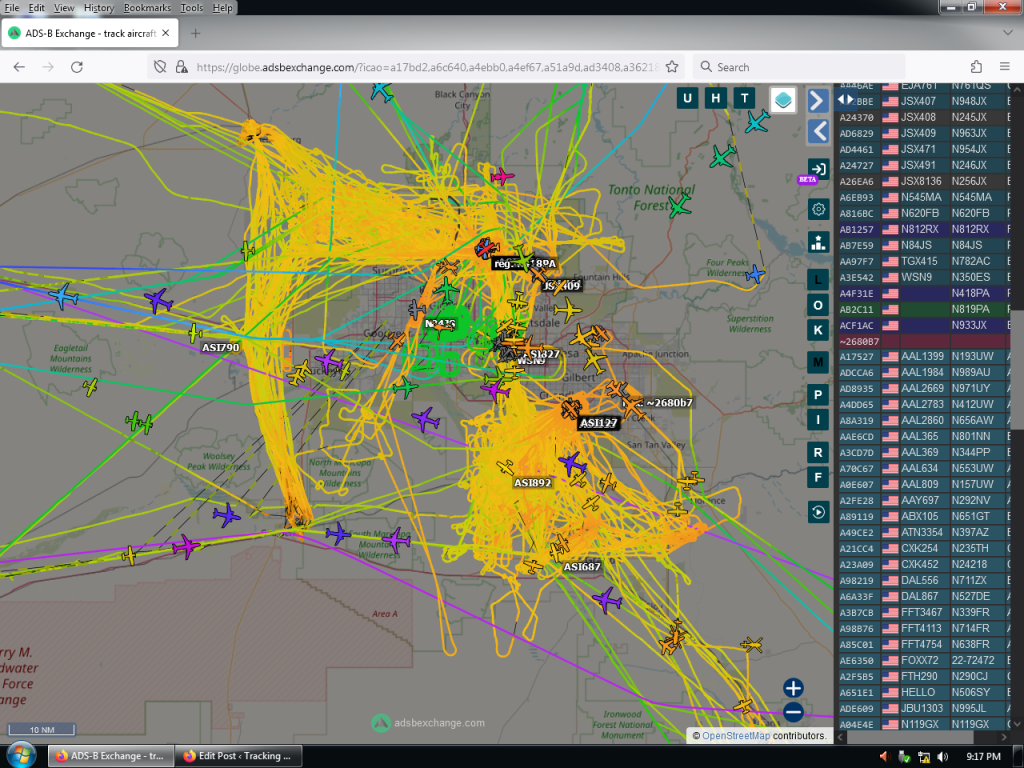Open a new browser tab
This screenshot has width=1024, height=768.
[x=195, y=33]
